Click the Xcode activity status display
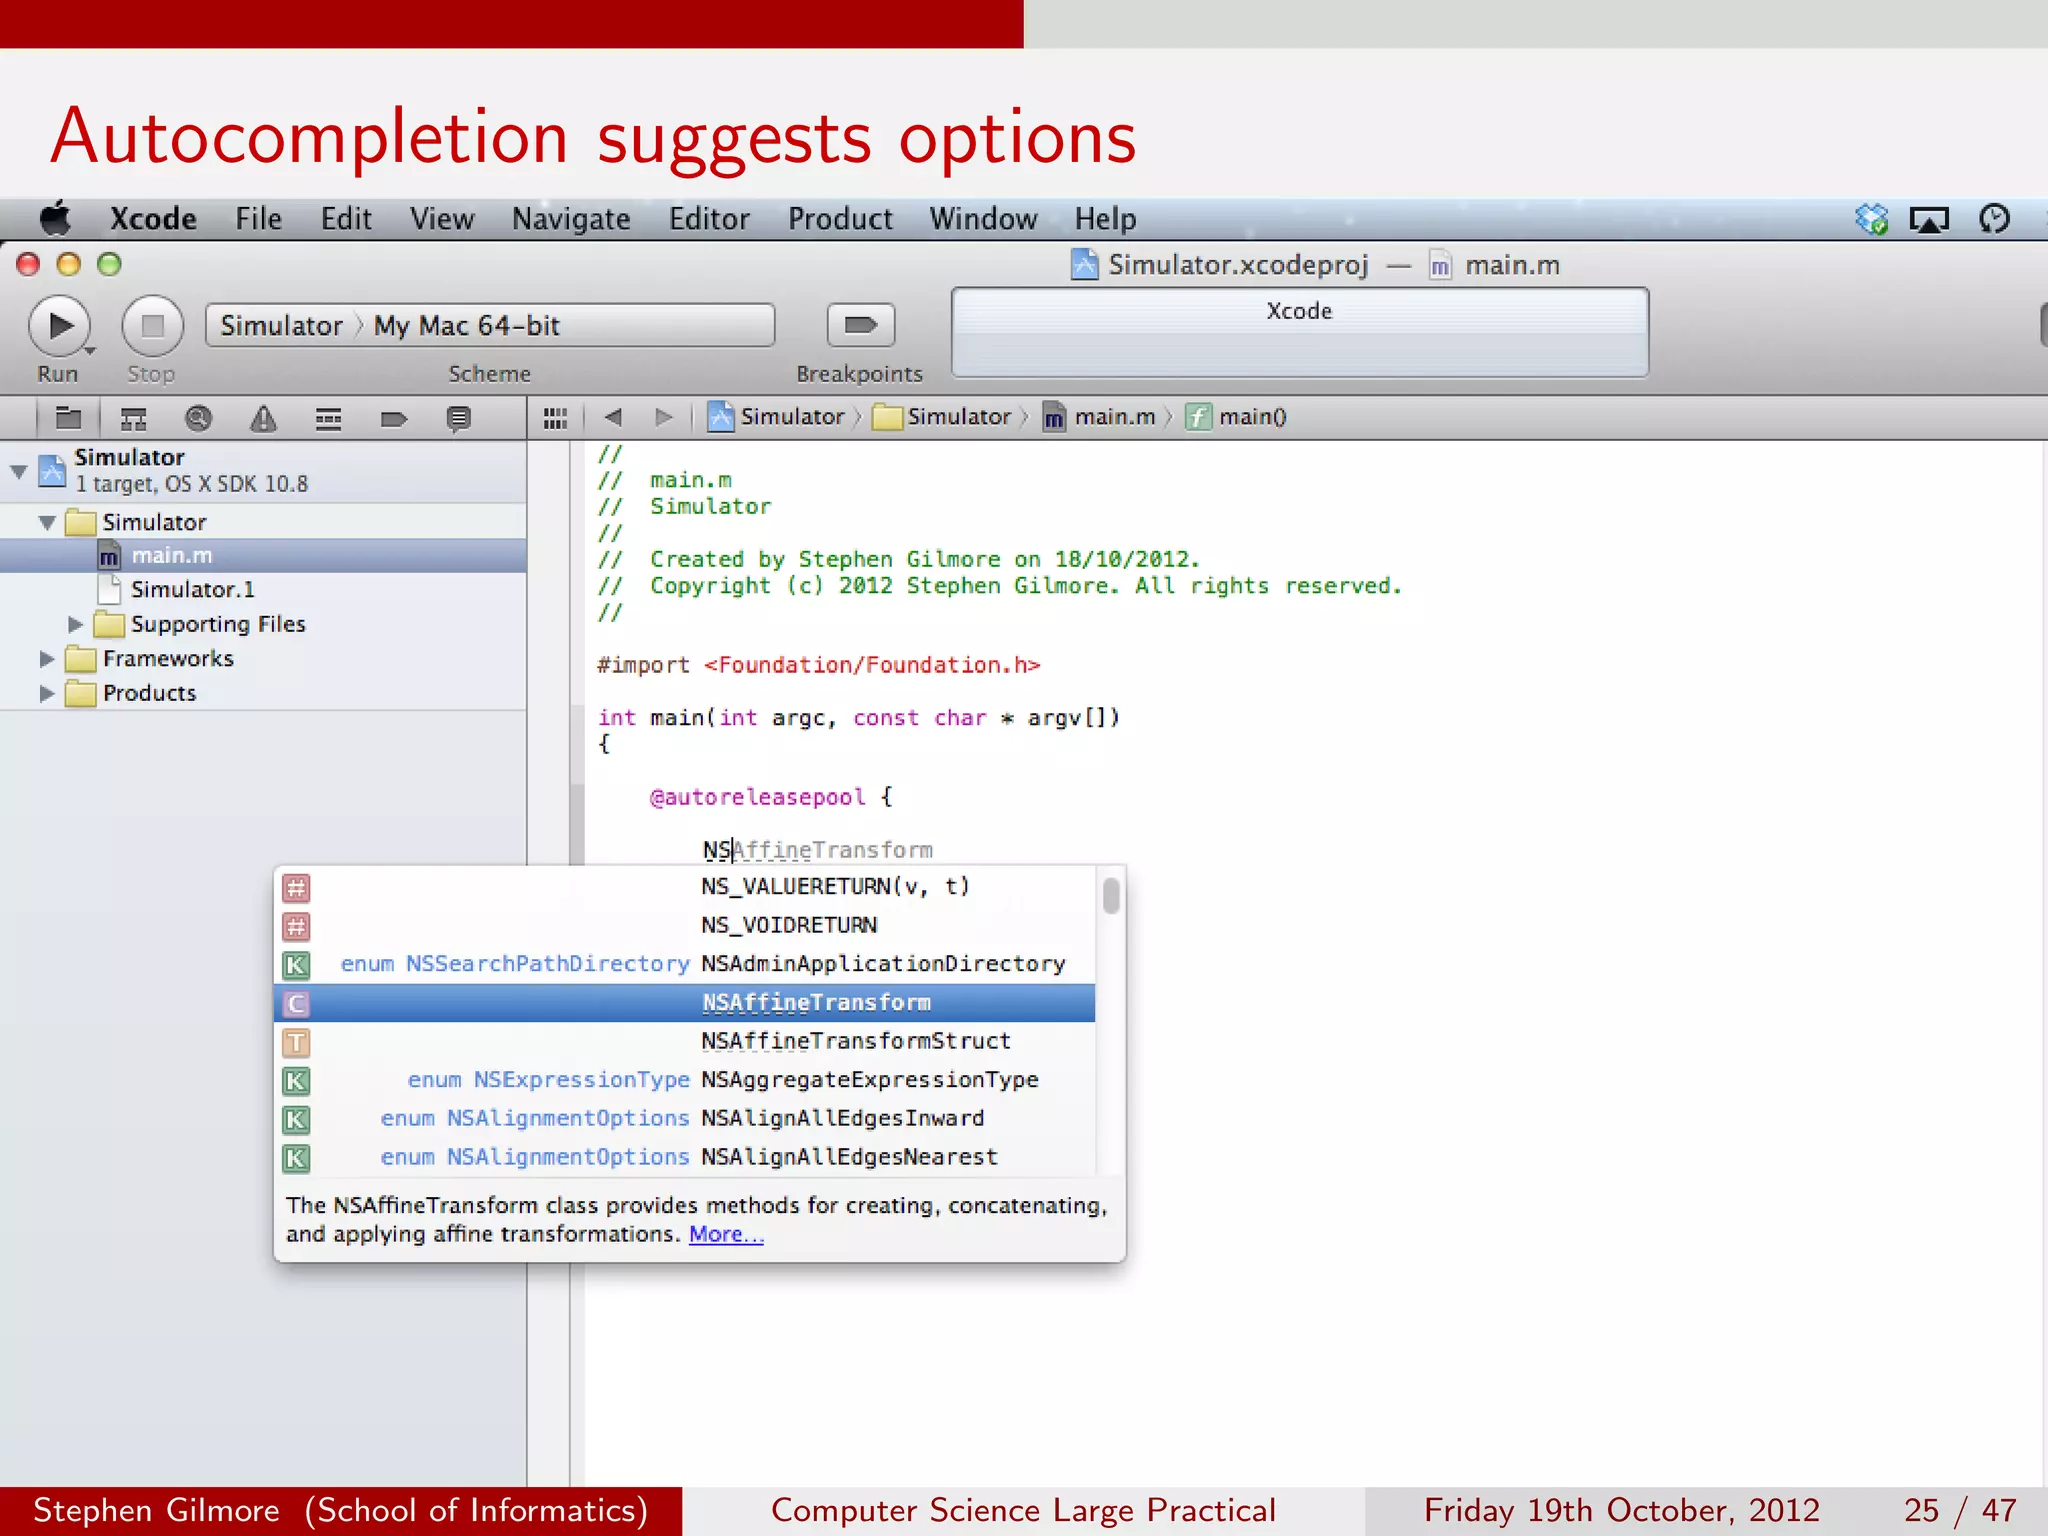Image resolution: width=2048 pixels, height=1536 pixels. point(1299,332)
